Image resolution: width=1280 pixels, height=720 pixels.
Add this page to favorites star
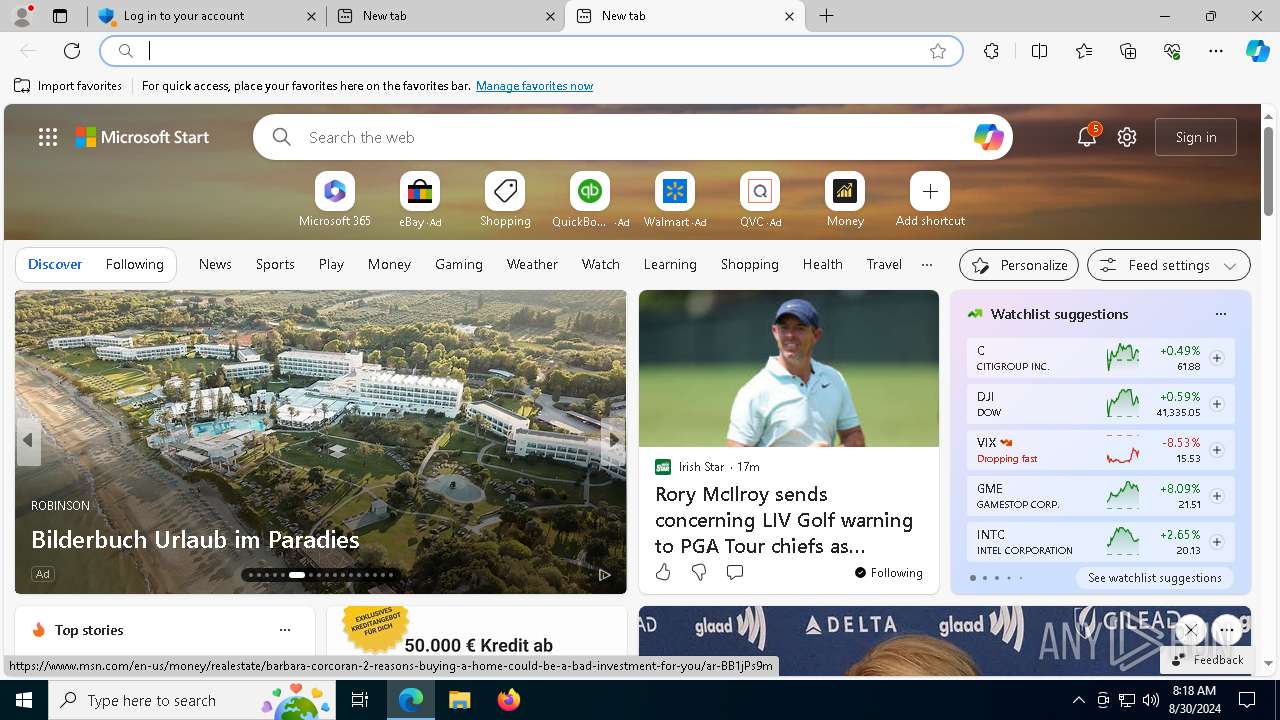(938, 51)
